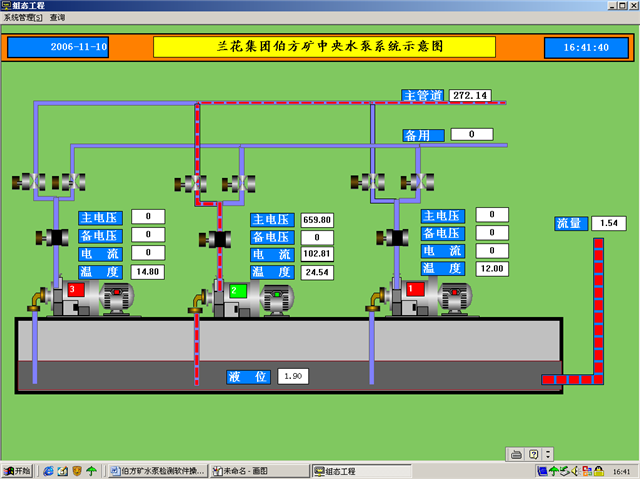Viewport: 640px width, 479px height.
Task: Click the 主管道 label
Action: point(423,95)
